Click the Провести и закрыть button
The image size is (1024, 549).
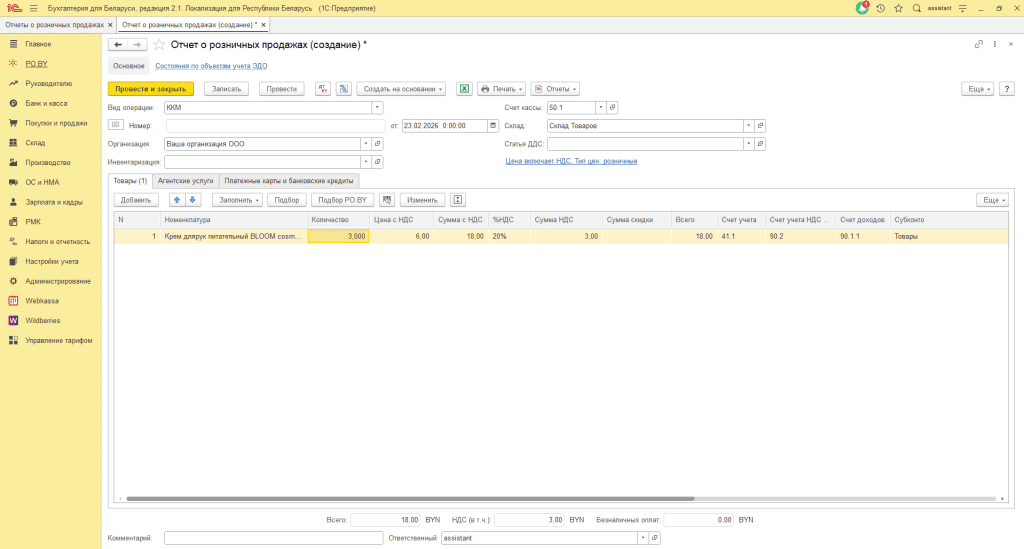150,89
